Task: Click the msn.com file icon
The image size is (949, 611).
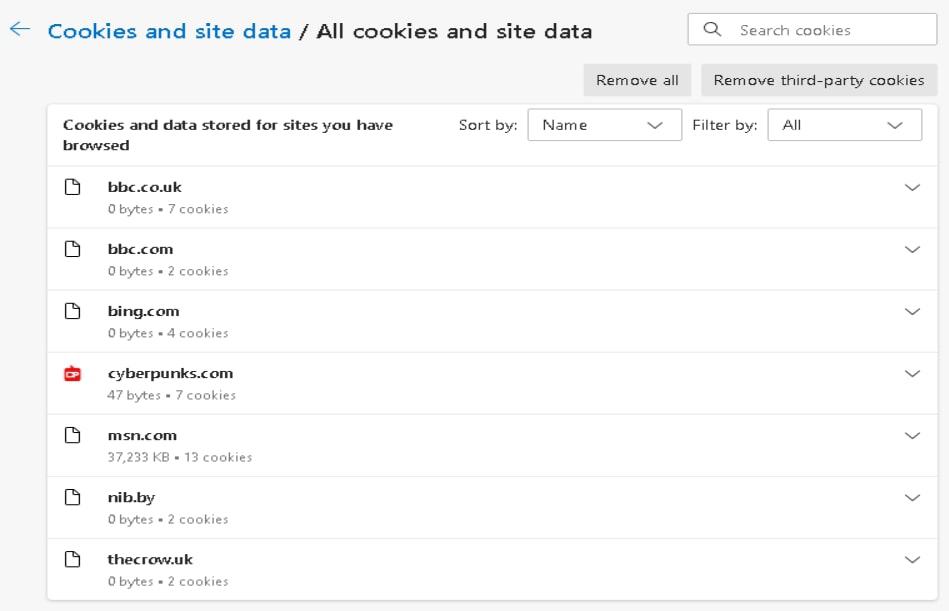Action: pyautogui.click(x=73, y=435)
